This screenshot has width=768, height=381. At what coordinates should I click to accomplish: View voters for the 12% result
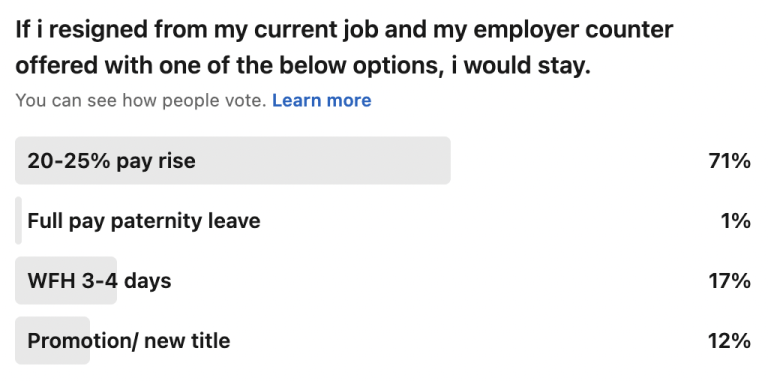(x=729, y=341)
